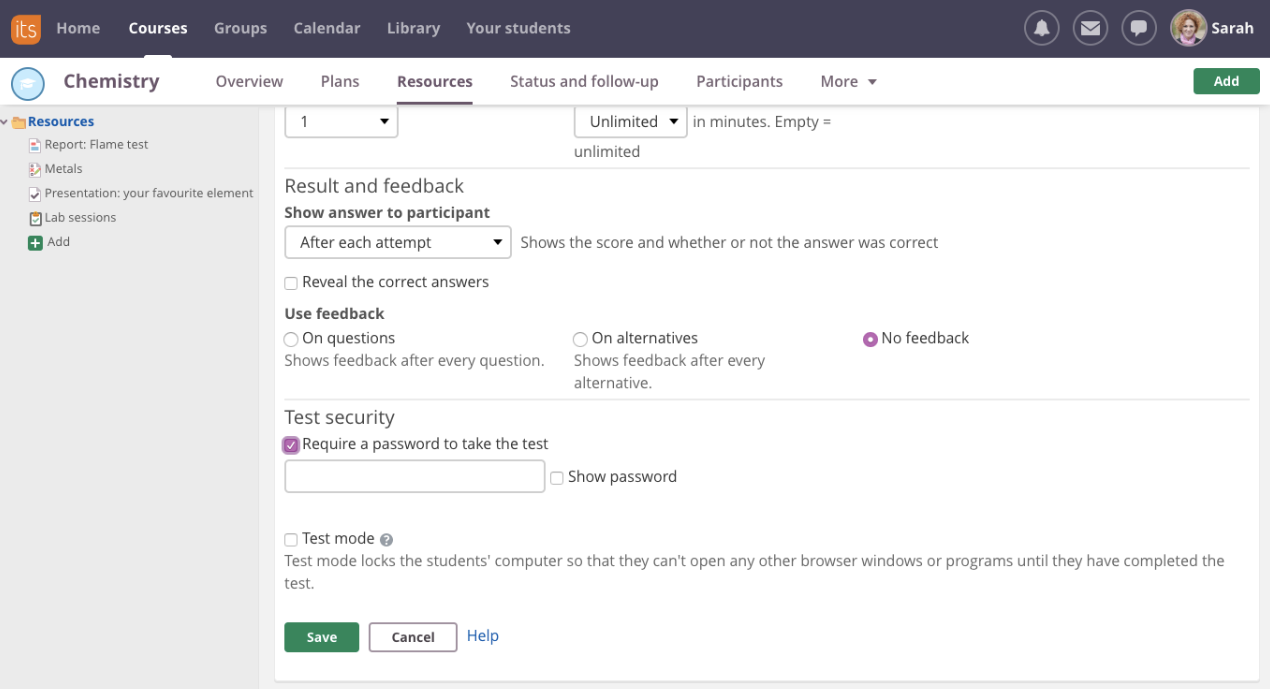Open the notifications bell icon

[x=1041, y=28]
